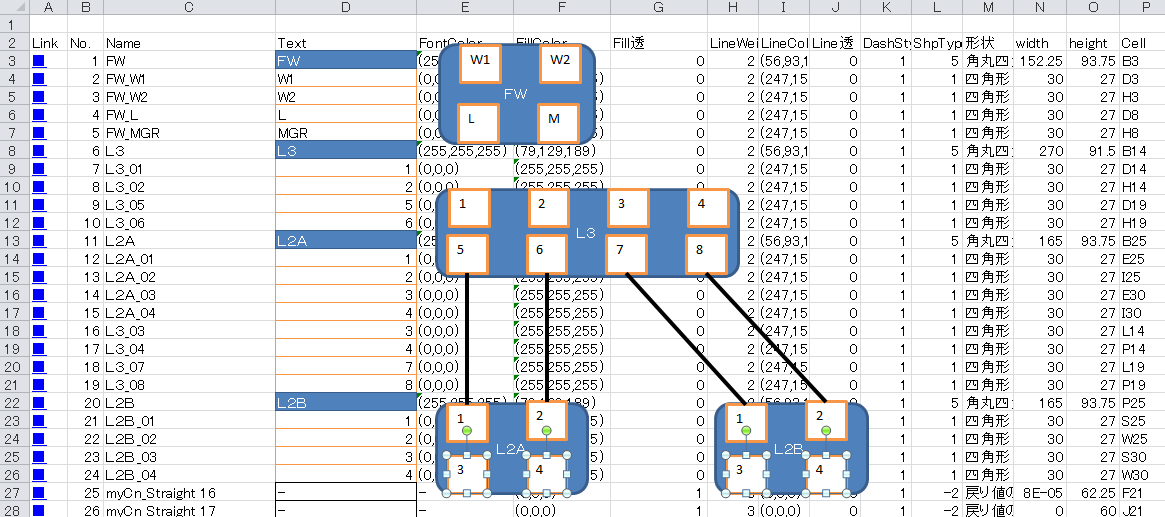Select column D header
Viewport: 1165px width, 517px height.
click(x=345, y=7)
